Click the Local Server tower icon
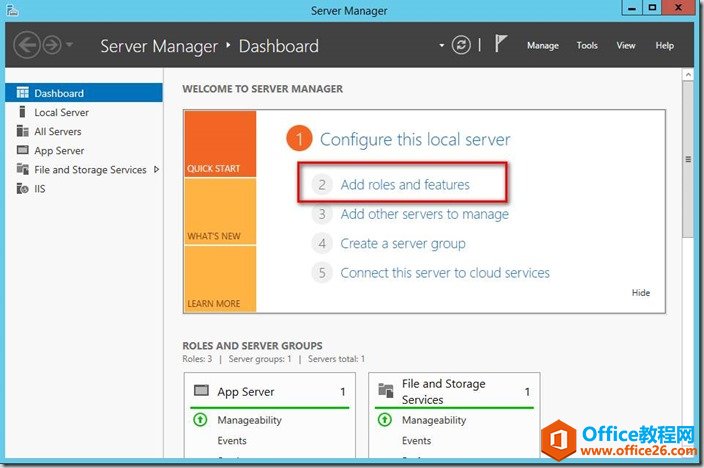Image resolution: width=704 pixels, height=468 pixels. tap(22, 111)
